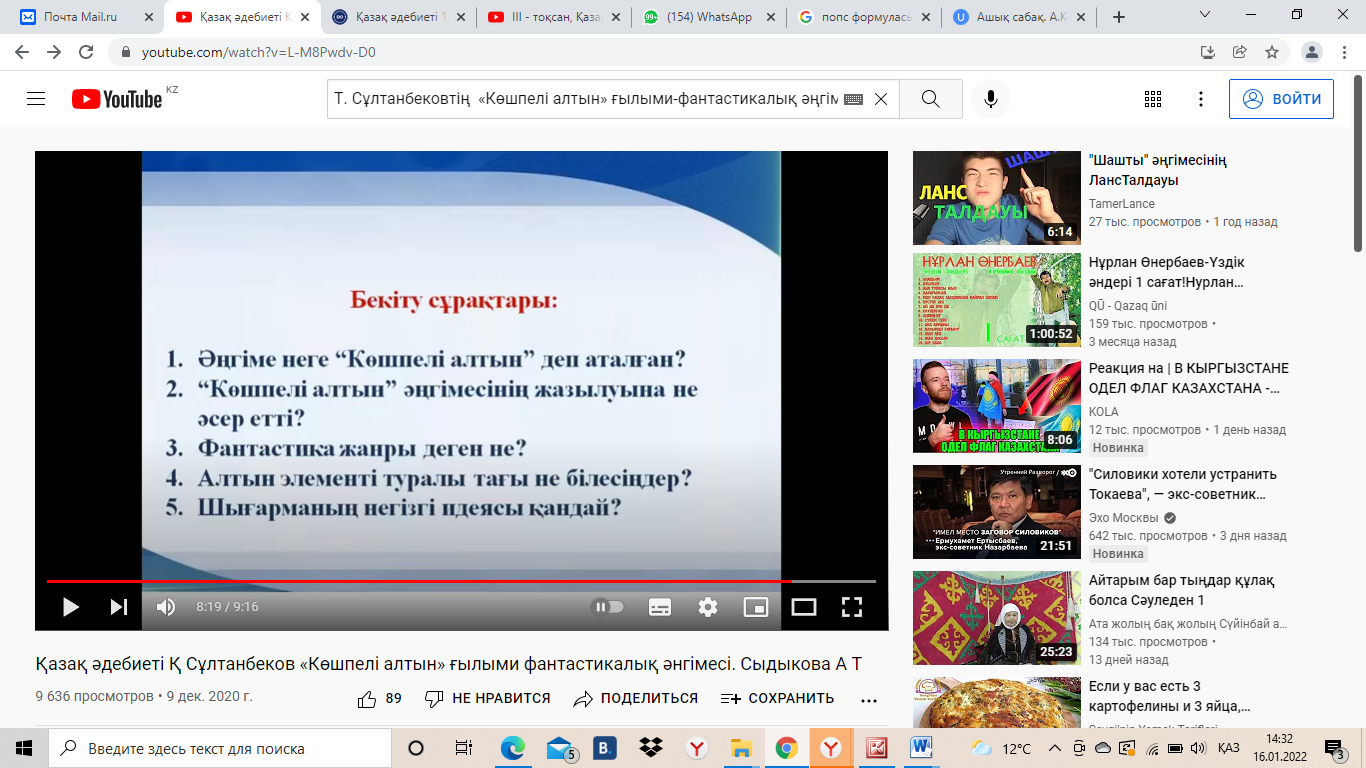
Task: Open the YouTube apps grid
Action: (x=1153, y=99)
